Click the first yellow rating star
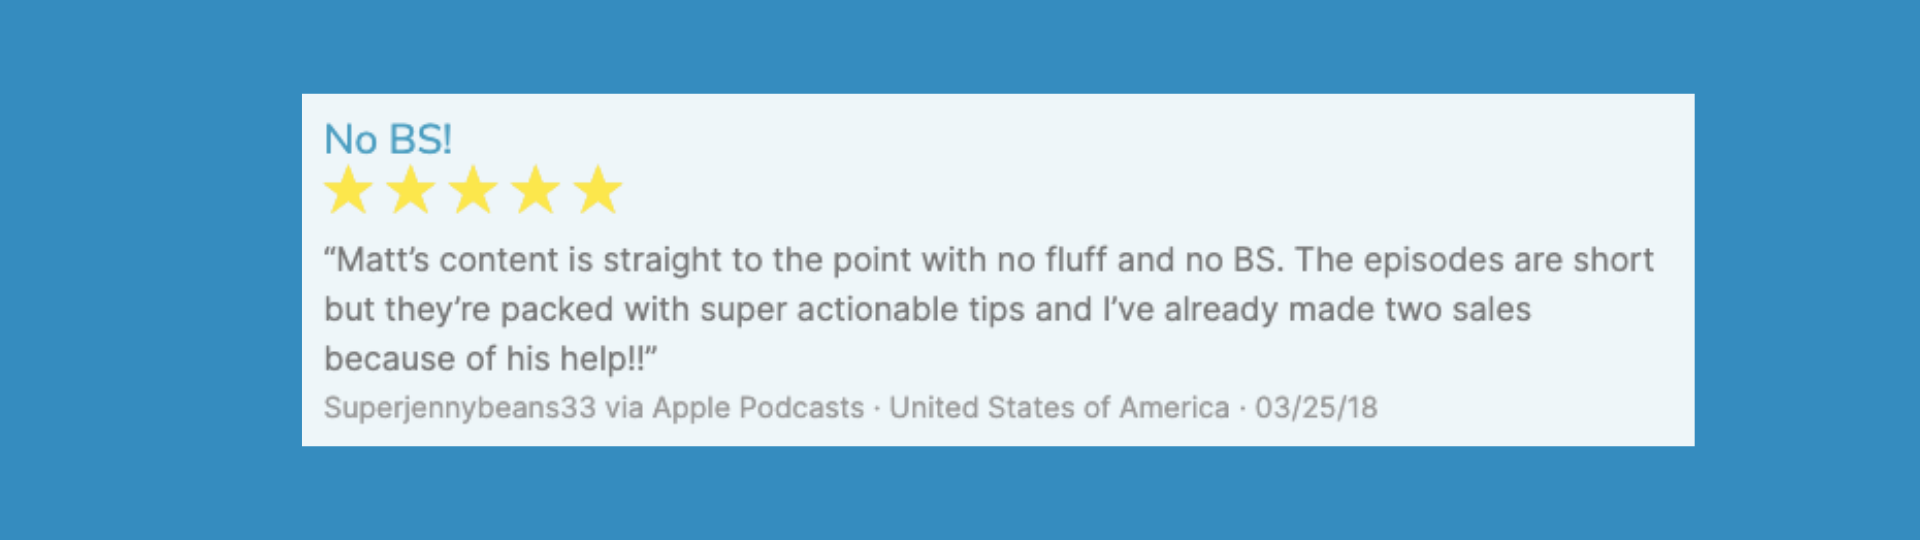The width and height of the screenshot is (1920, 540). tap(348, 190)
